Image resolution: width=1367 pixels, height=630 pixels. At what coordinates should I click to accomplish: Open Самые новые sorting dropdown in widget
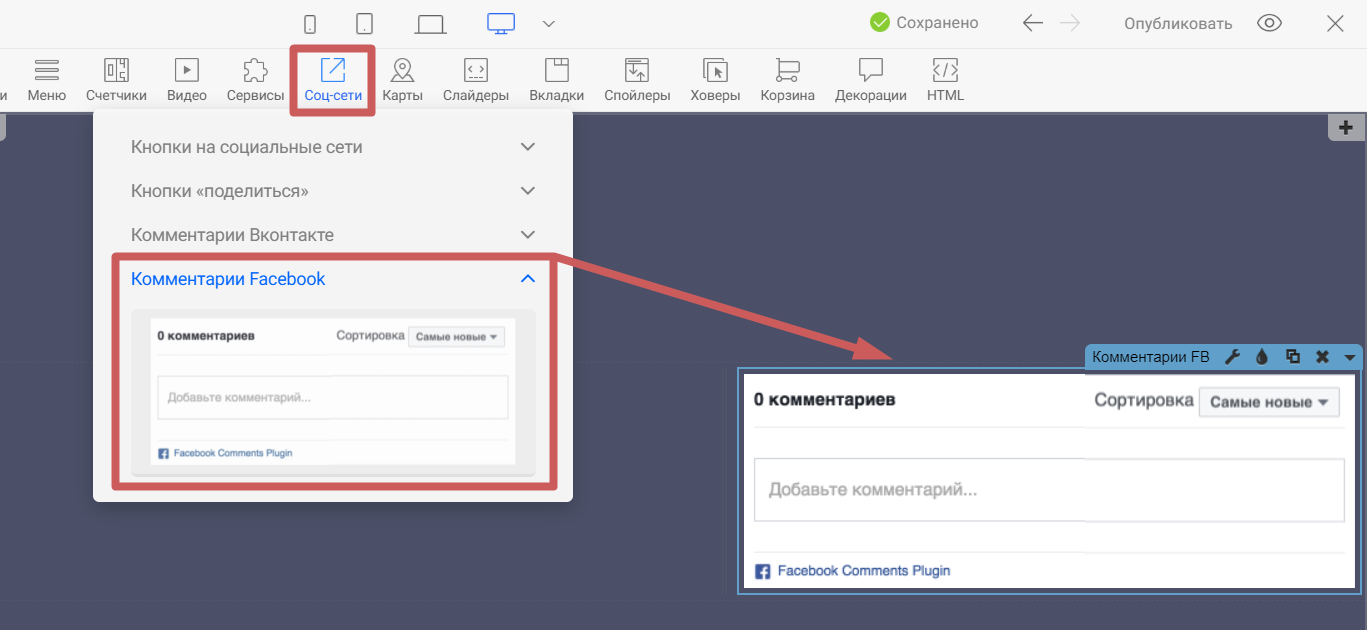[1268, 402]
